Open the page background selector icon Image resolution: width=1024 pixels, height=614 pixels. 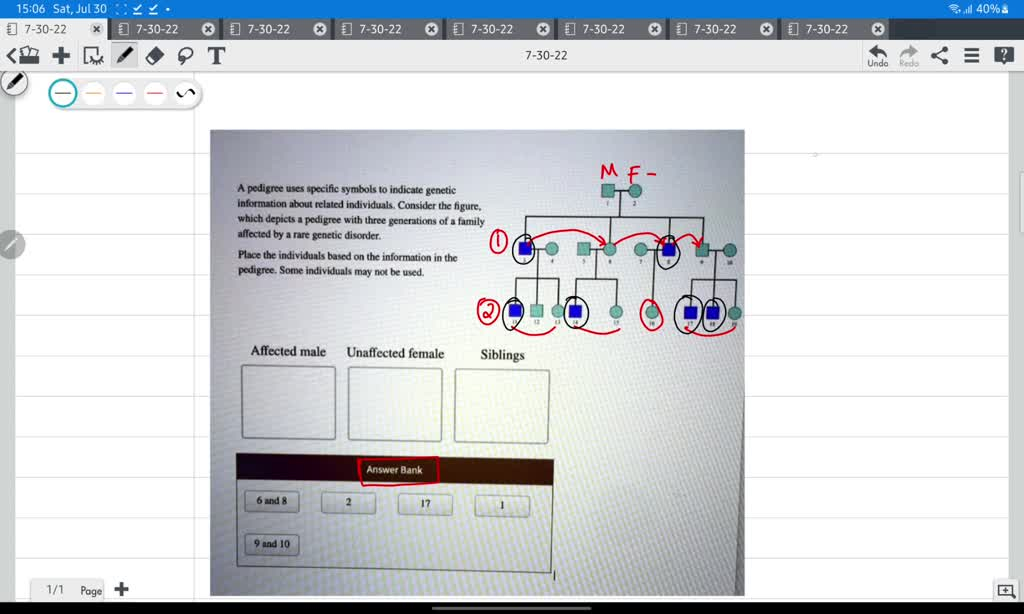(93, 56)
